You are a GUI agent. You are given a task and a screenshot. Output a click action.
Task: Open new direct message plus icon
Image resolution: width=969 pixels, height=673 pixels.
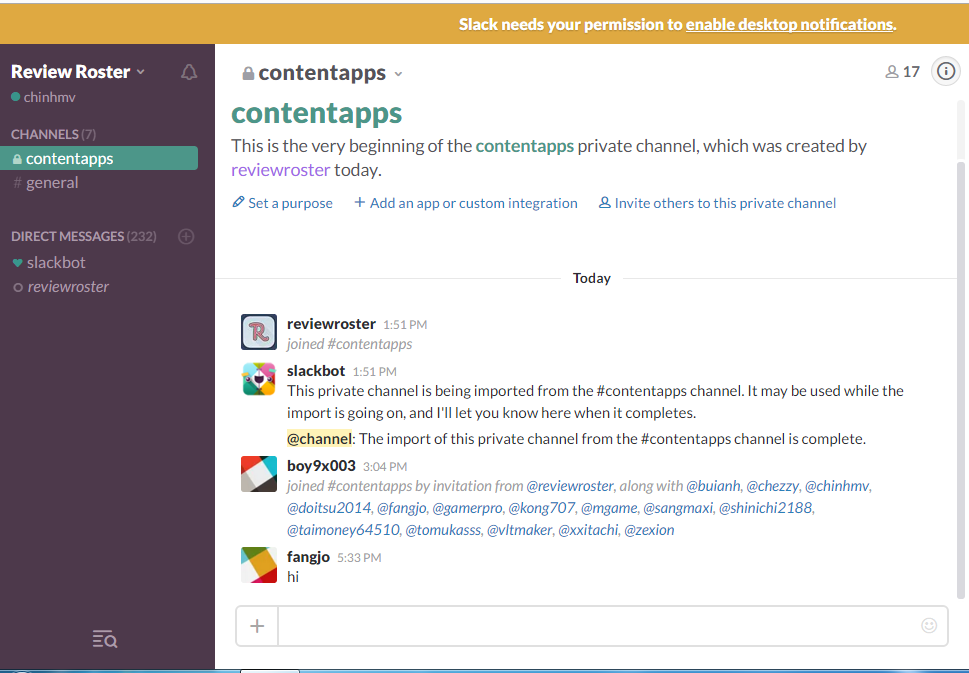click(185, 237)
